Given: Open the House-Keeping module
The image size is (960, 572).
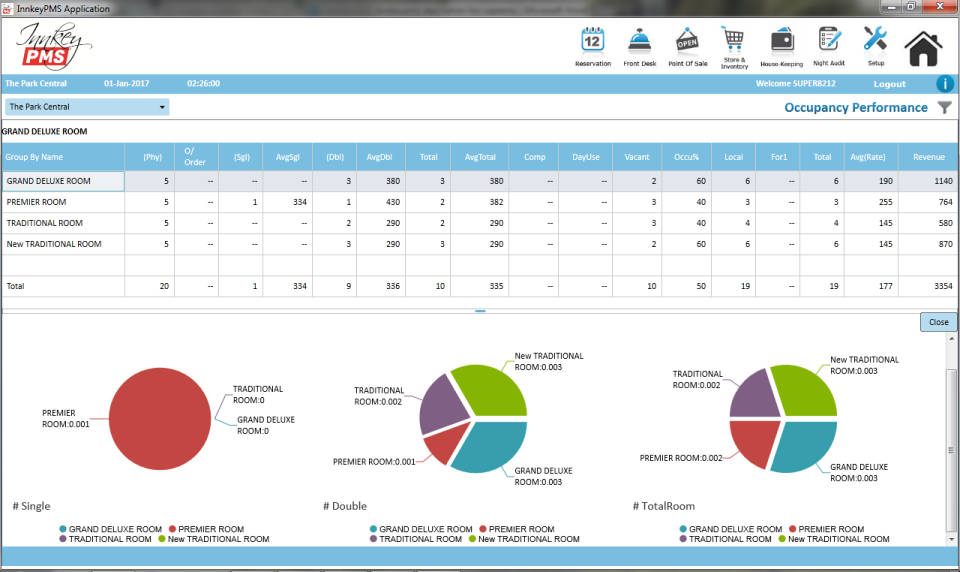Looking at the screenshot, I should point(782,42).
